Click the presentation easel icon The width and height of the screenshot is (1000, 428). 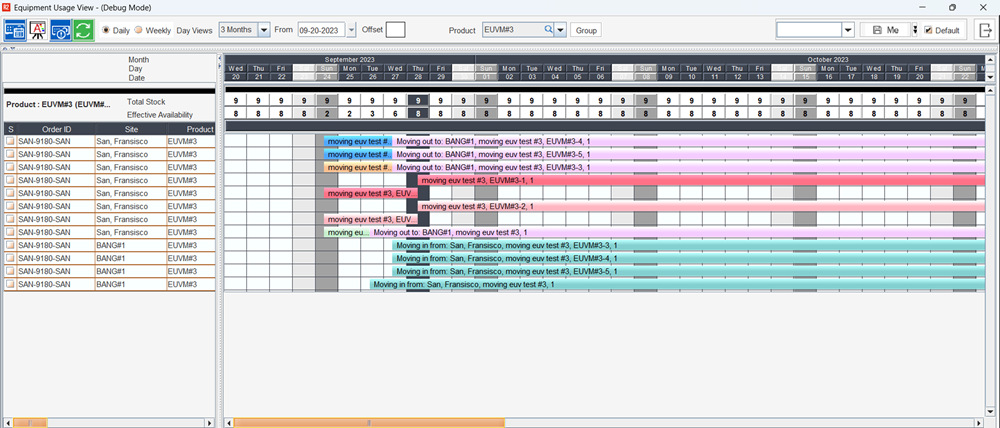(38, 30)
